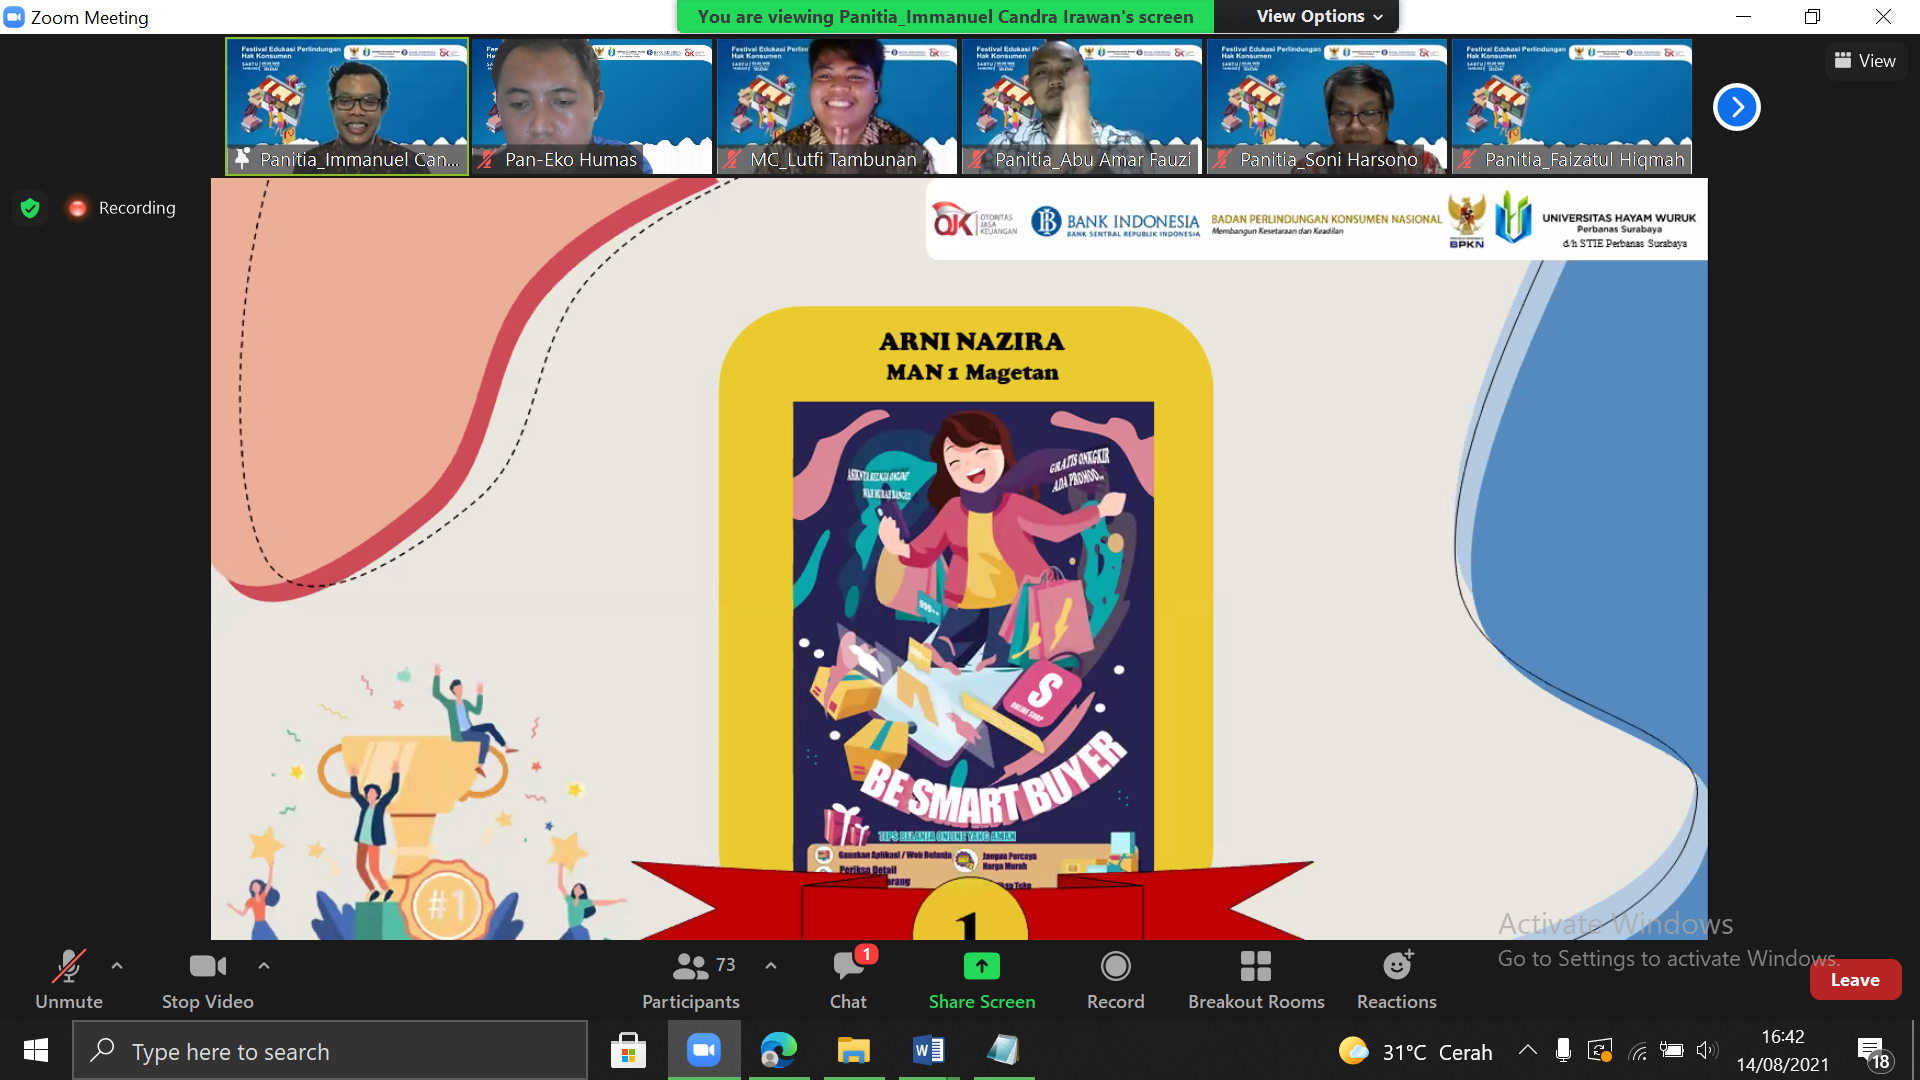Open Microsoft Store from taskbar
The image size is (1920, 1080).
[x=628, y=1051]
